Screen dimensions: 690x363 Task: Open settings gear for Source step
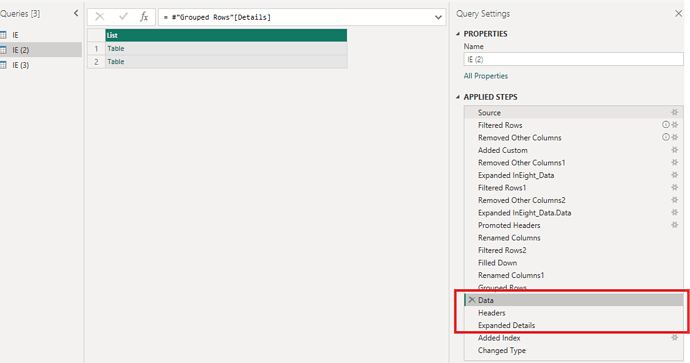(x=675, y=113)
